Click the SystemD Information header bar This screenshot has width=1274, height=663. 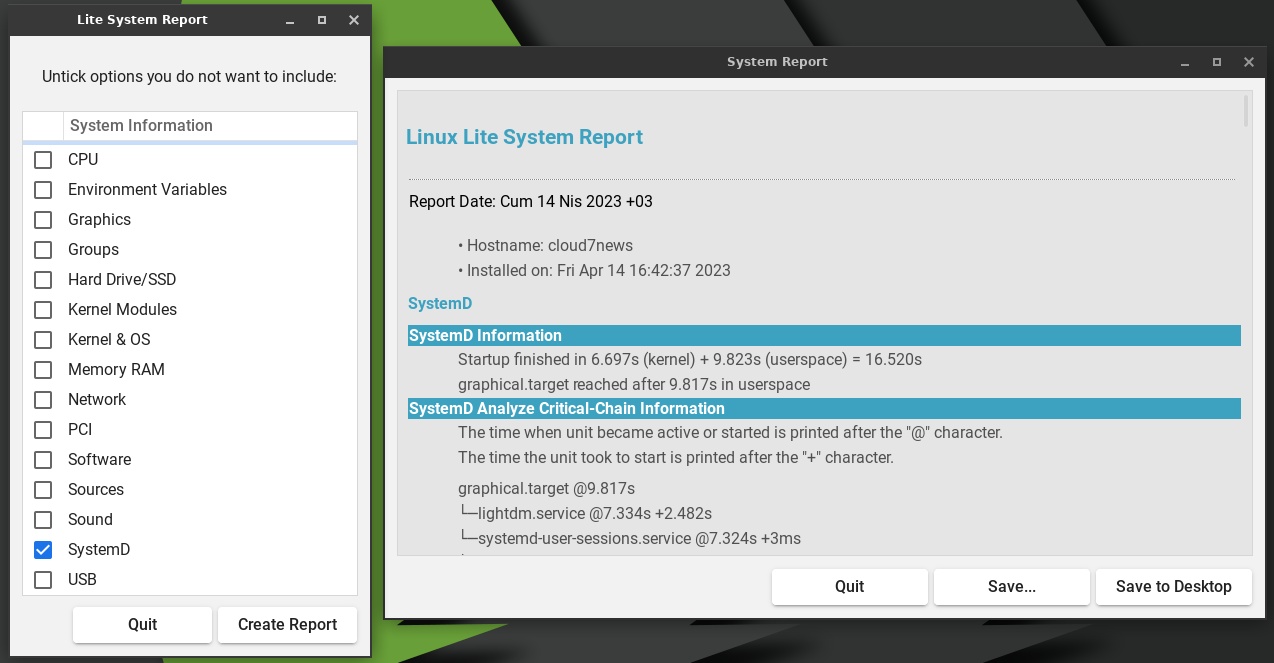click(x=824, y=336)
